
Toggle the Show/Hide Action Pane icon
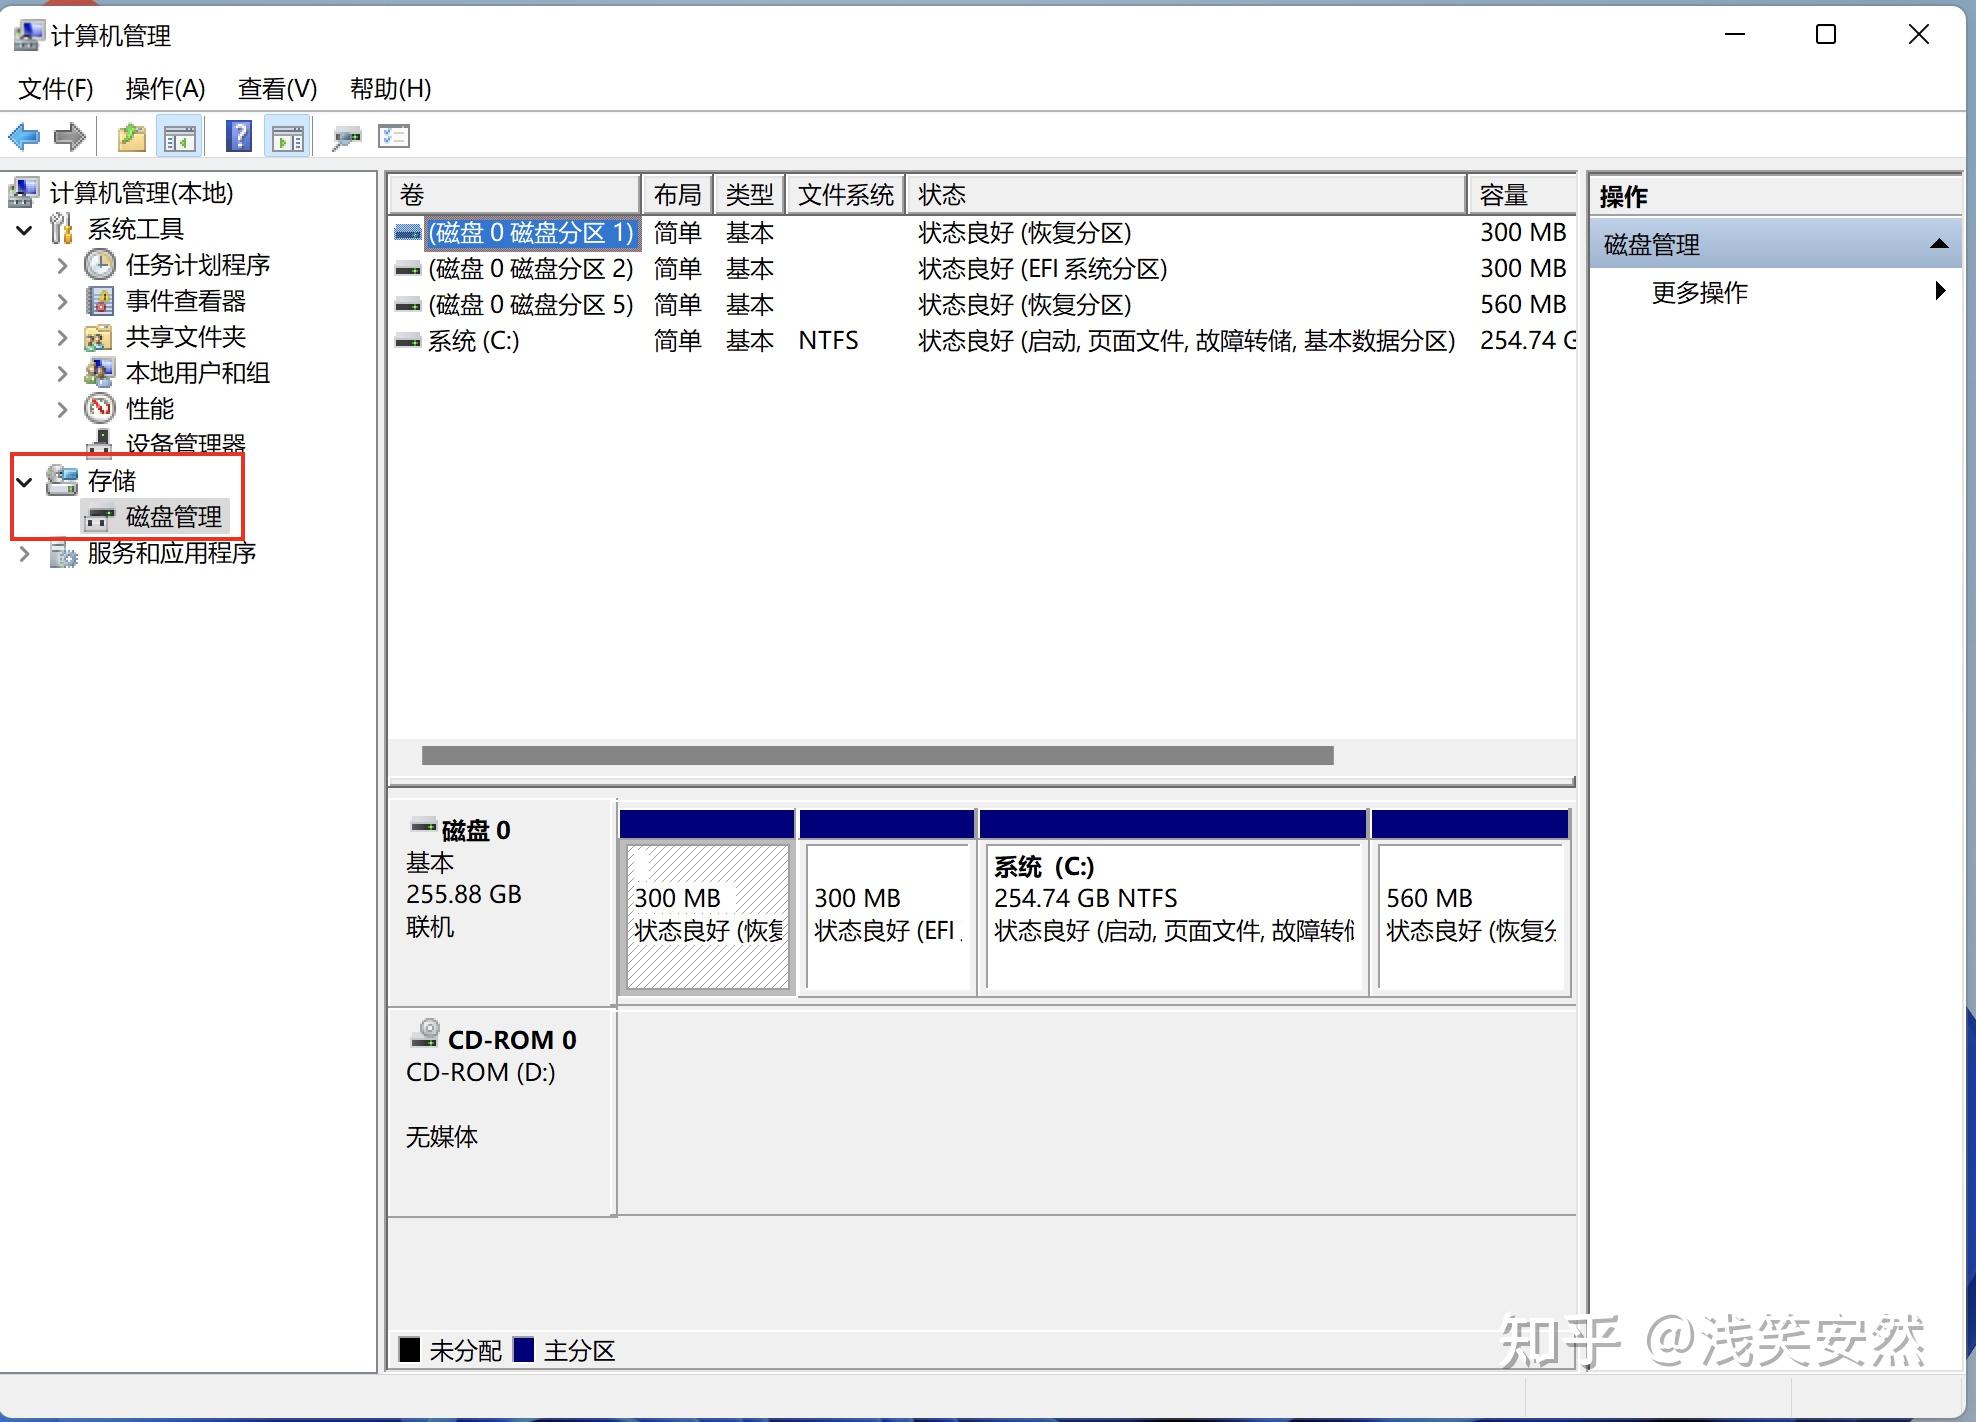288,137
